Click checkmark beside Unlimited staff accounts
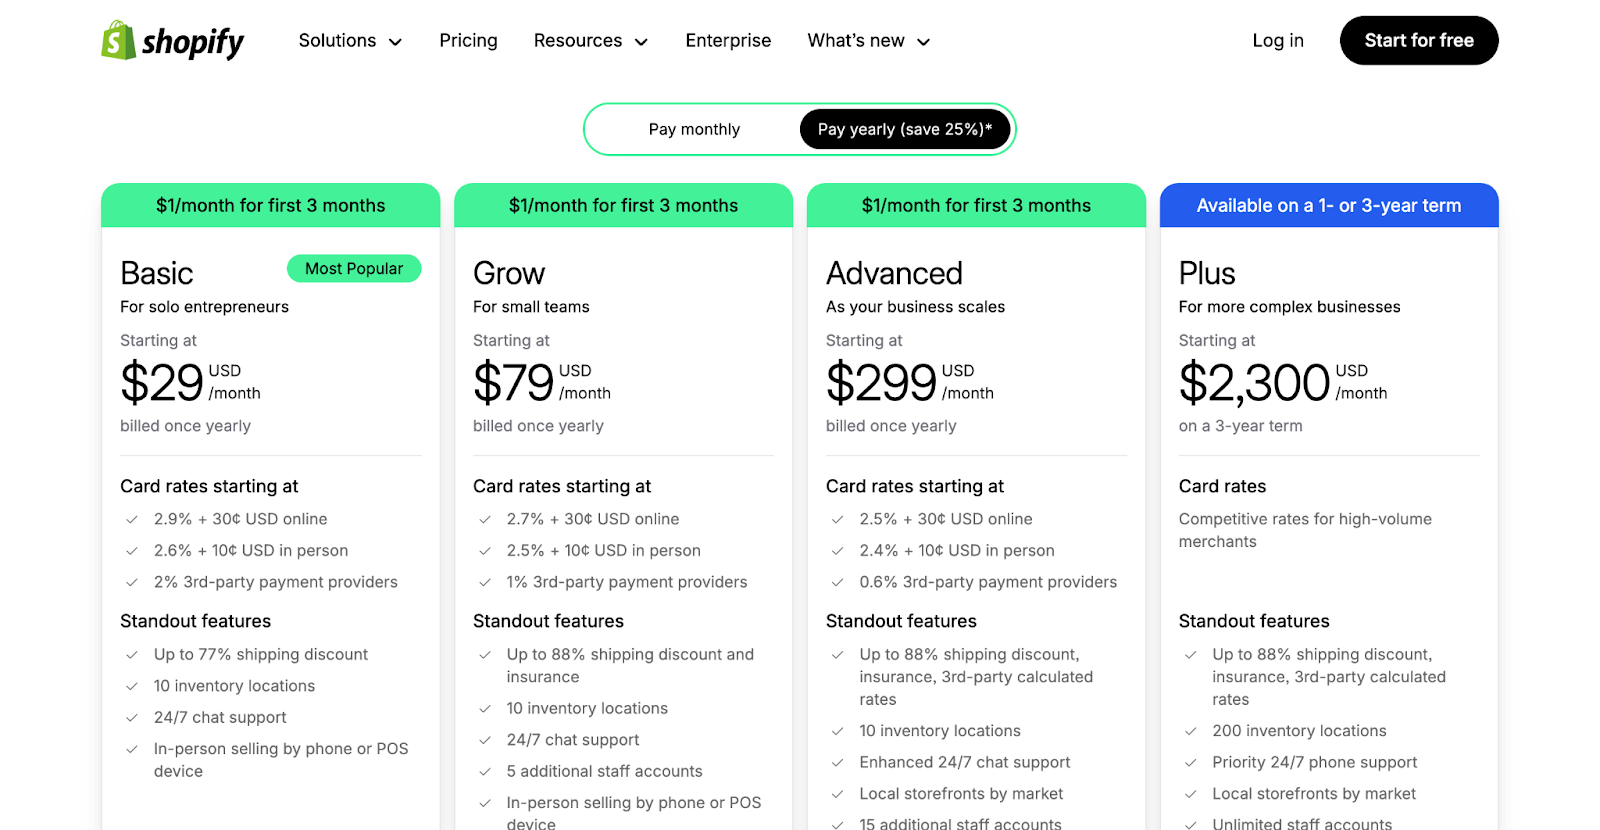Screen dimensions: 1600x830 [x=1190, y=825]
